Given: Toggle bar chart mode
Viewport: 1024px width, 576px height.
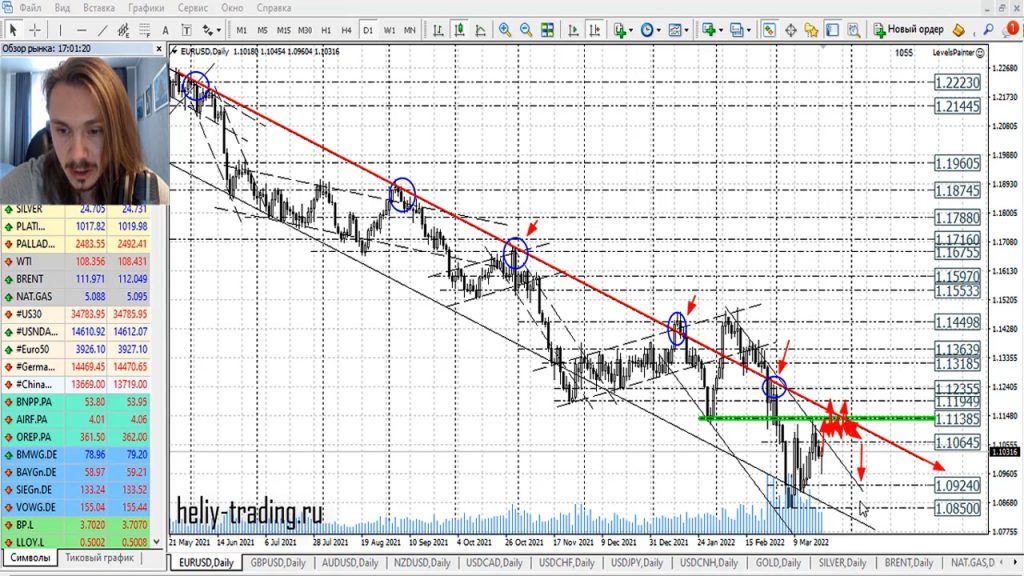Looking at the screenshot, I should point(437,30).
